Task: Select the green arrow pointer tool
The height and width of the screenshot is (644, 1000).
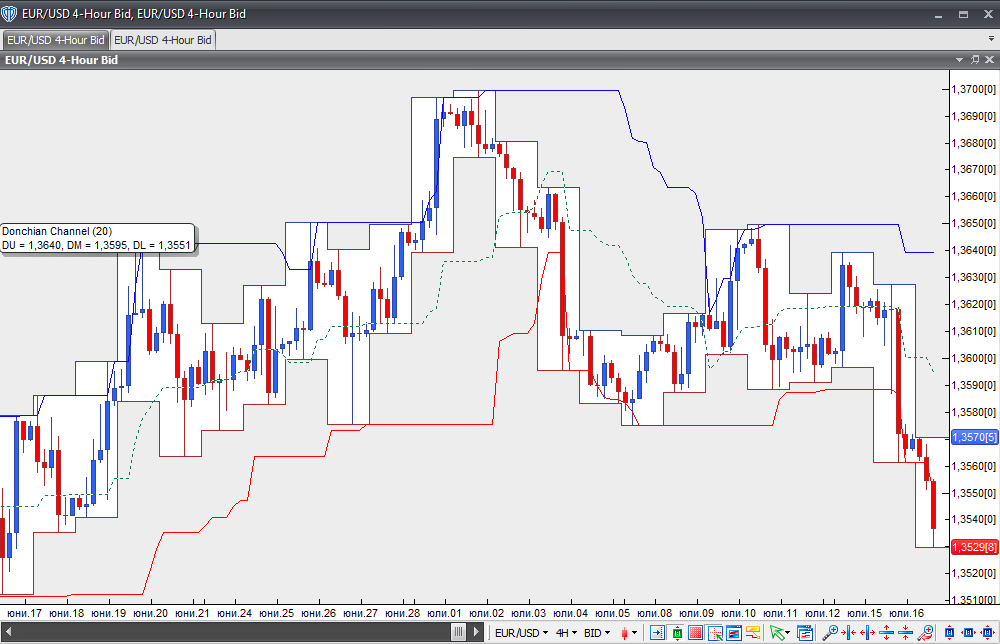Action: (776, 633)
